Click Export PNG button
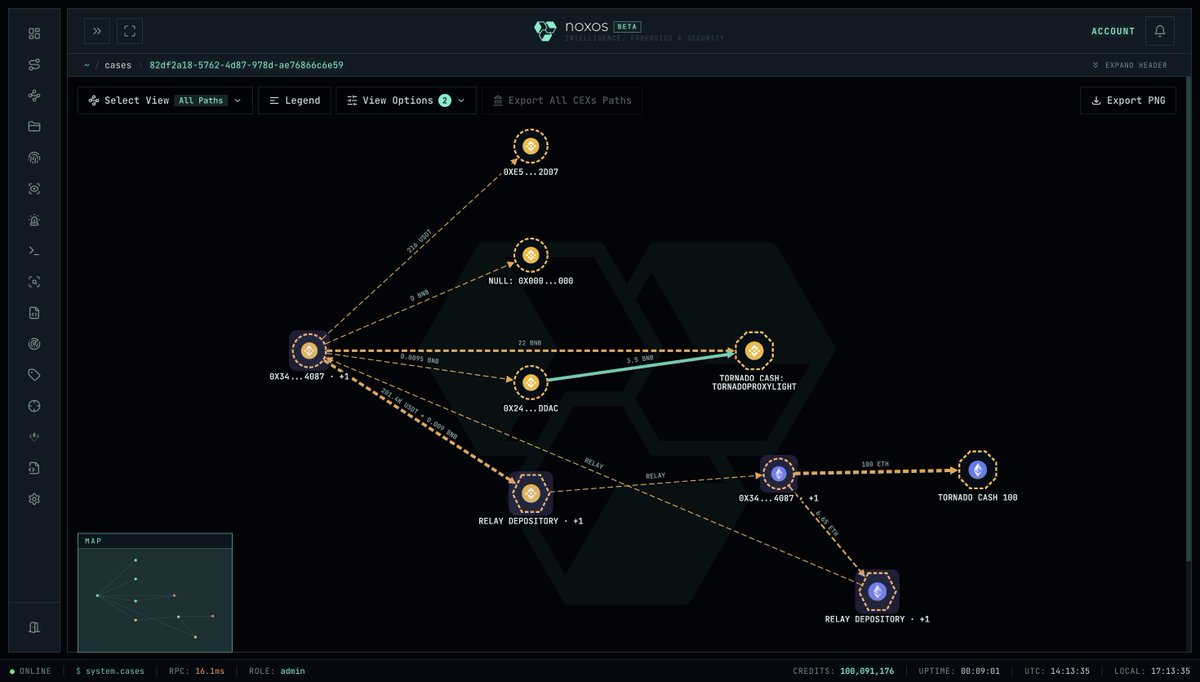Screen dimensions: 1200x682 [1127, 100]
